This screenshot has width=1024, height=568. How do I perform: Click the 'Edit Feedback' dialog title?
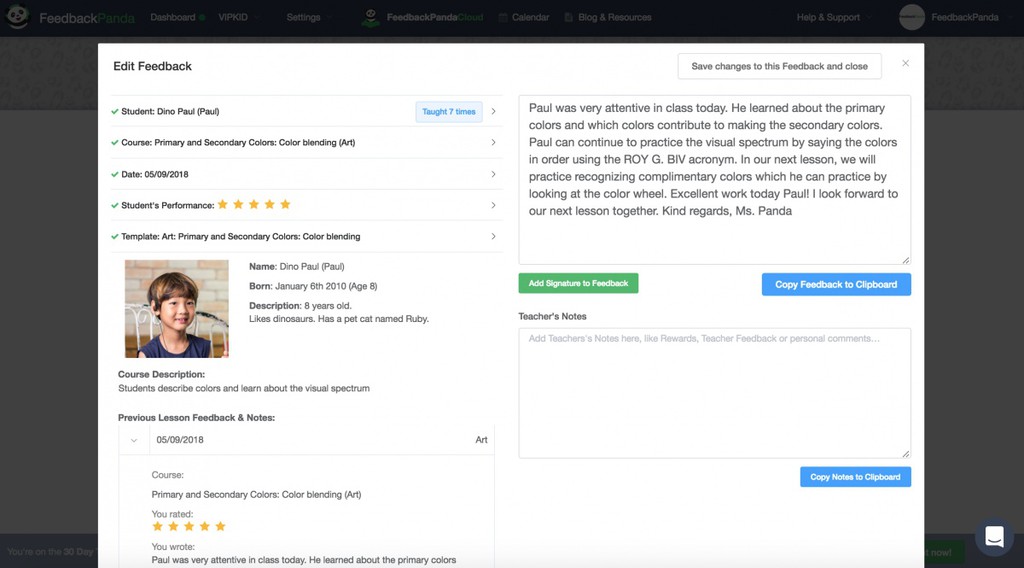(x=152, y=67)
